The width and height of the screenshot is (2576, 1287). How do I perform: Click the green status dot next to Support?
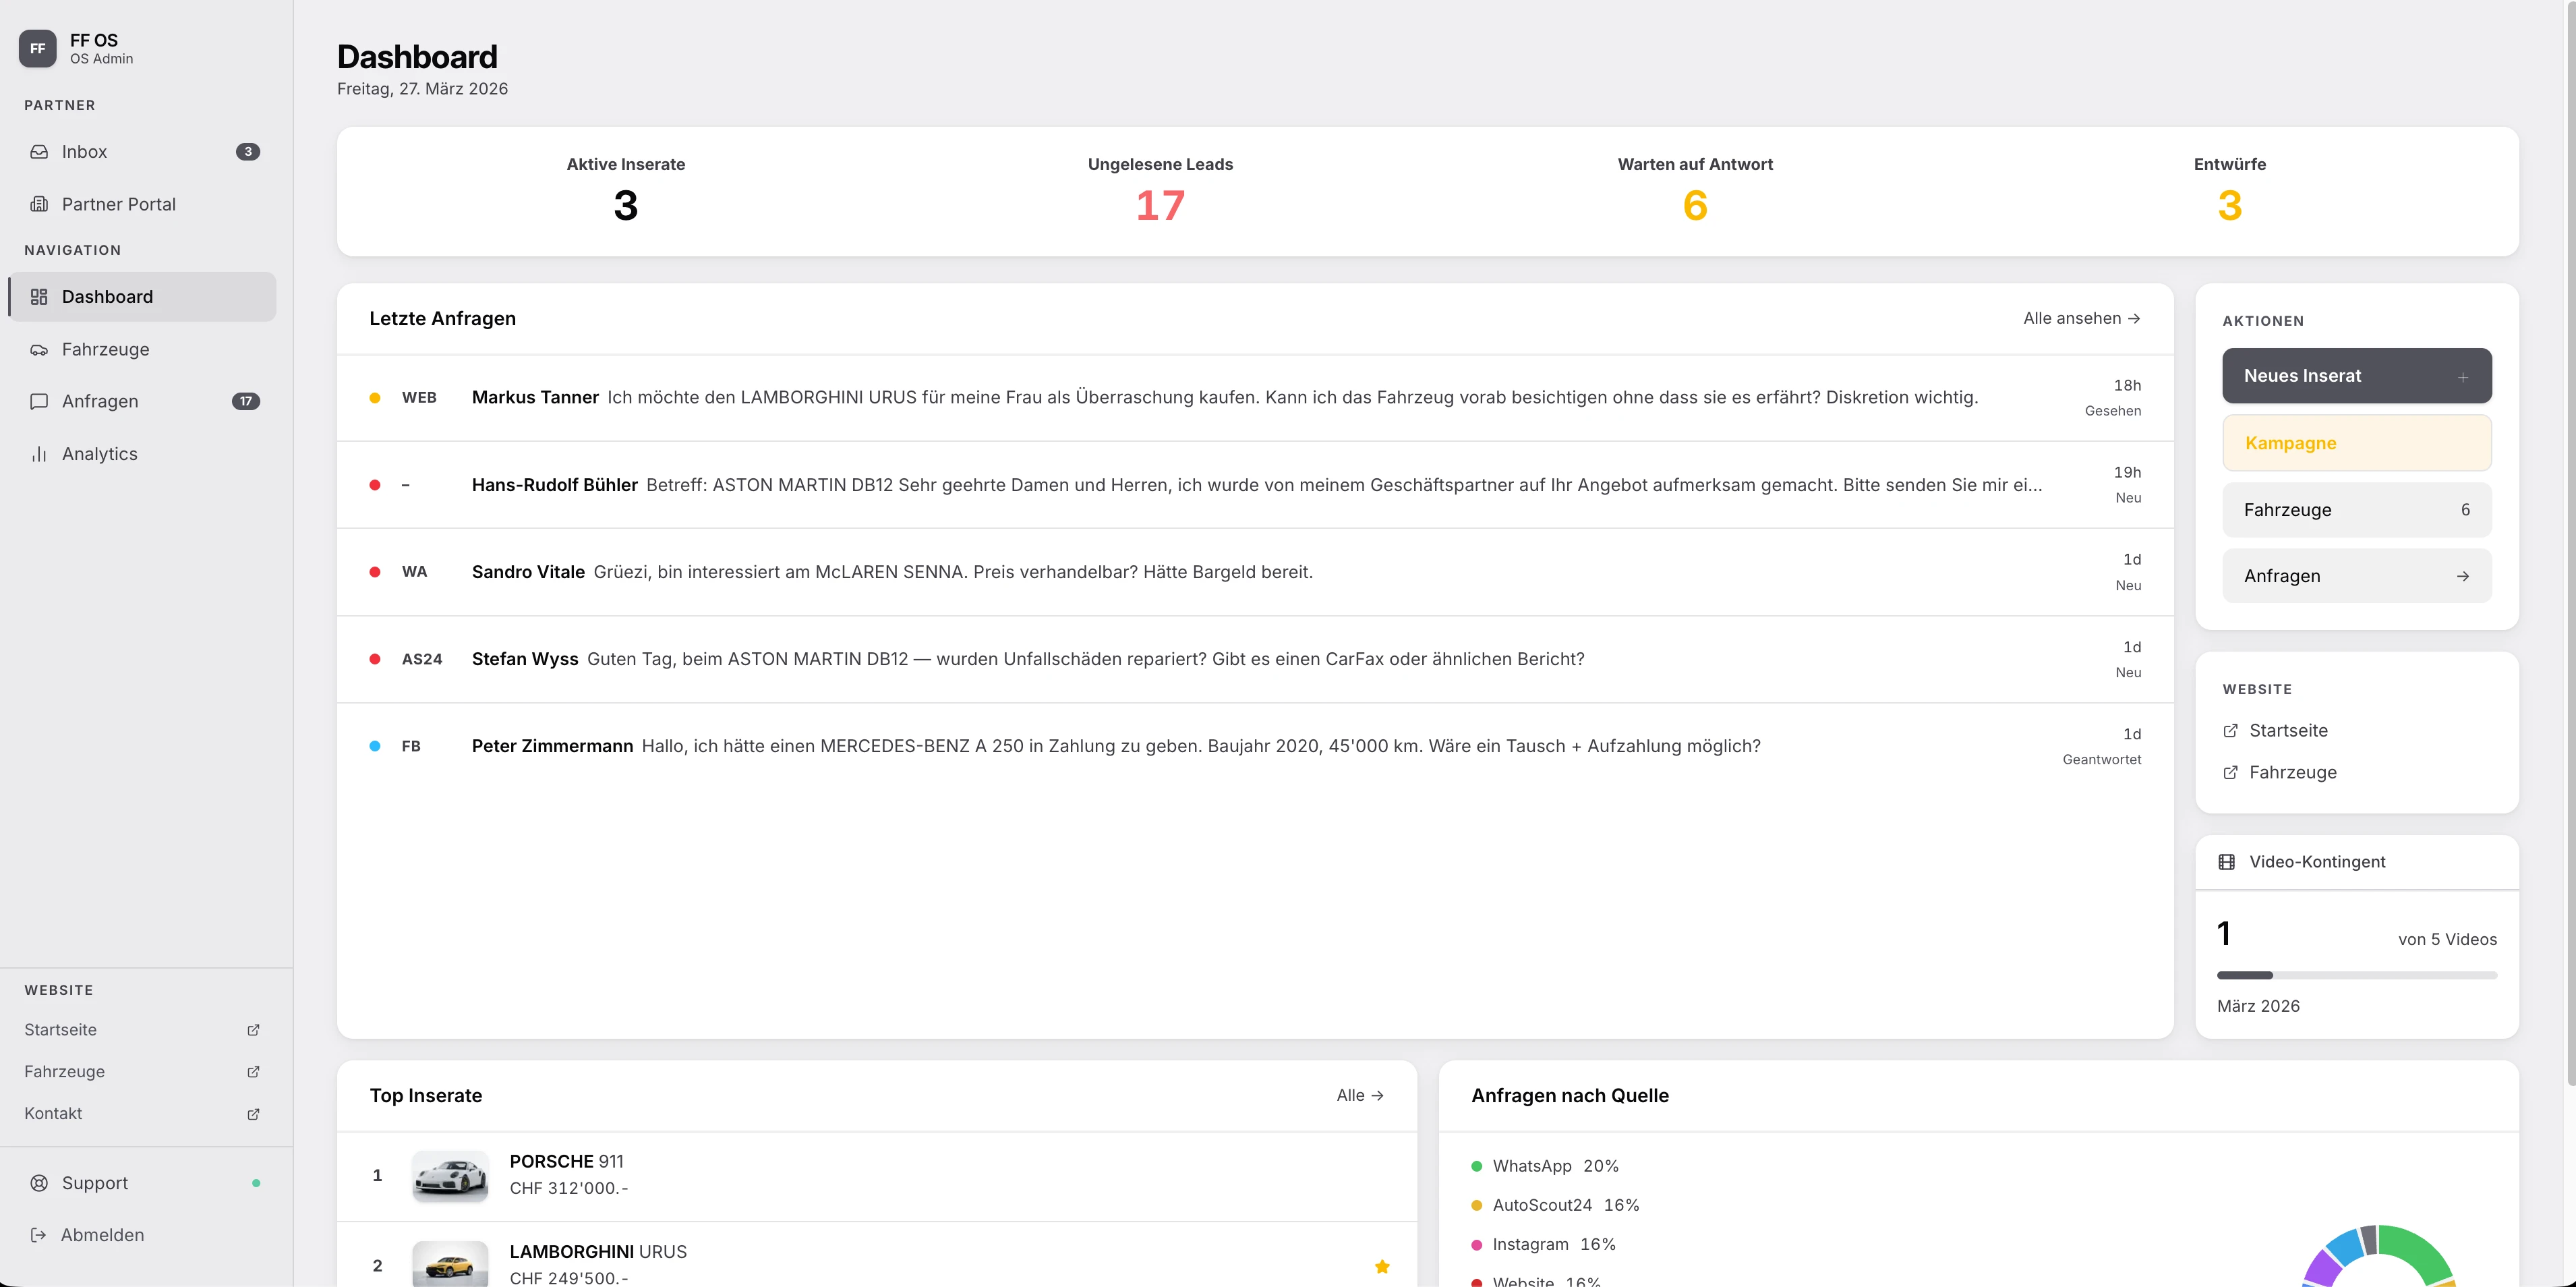(x=257, y=1183)
